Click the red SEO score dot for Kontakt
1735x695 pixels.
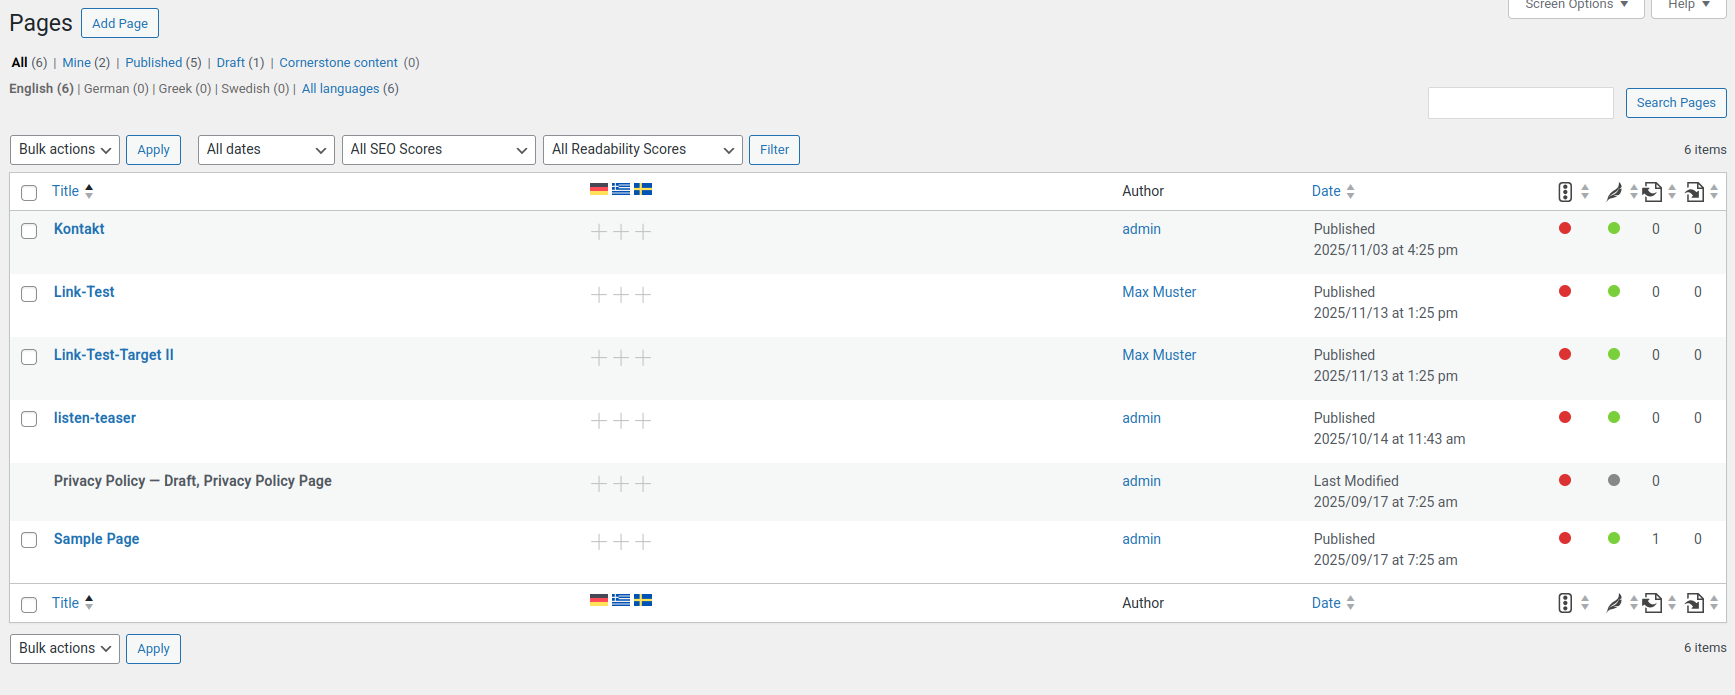click(1565, 229)
